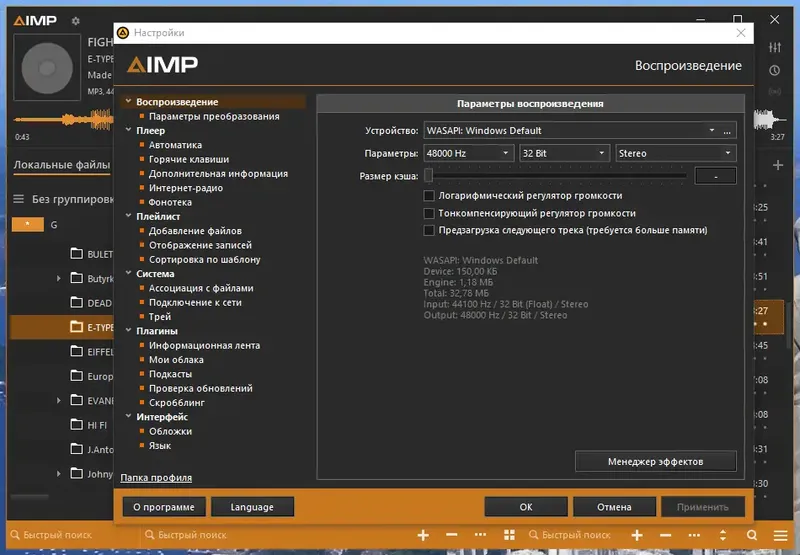Open device options ellipsis button
The width and height of the screenshot is (800, 555).
pyautogui.click(x=727, y=131)
